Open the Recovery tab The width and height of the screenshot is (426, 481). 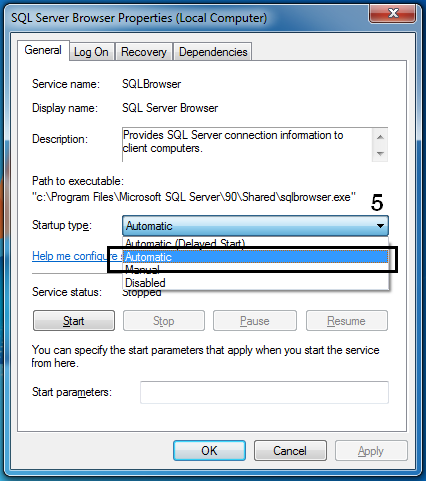(144, 52)
